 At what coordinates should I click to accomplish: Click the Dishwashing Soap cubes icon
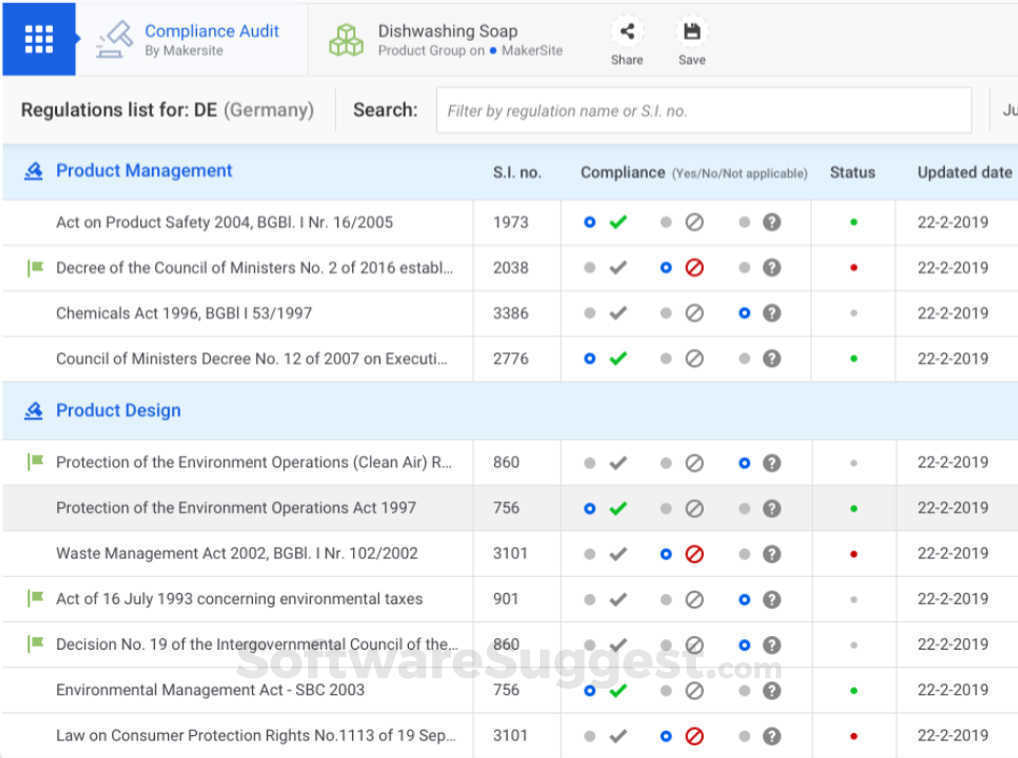coord(346,39)
